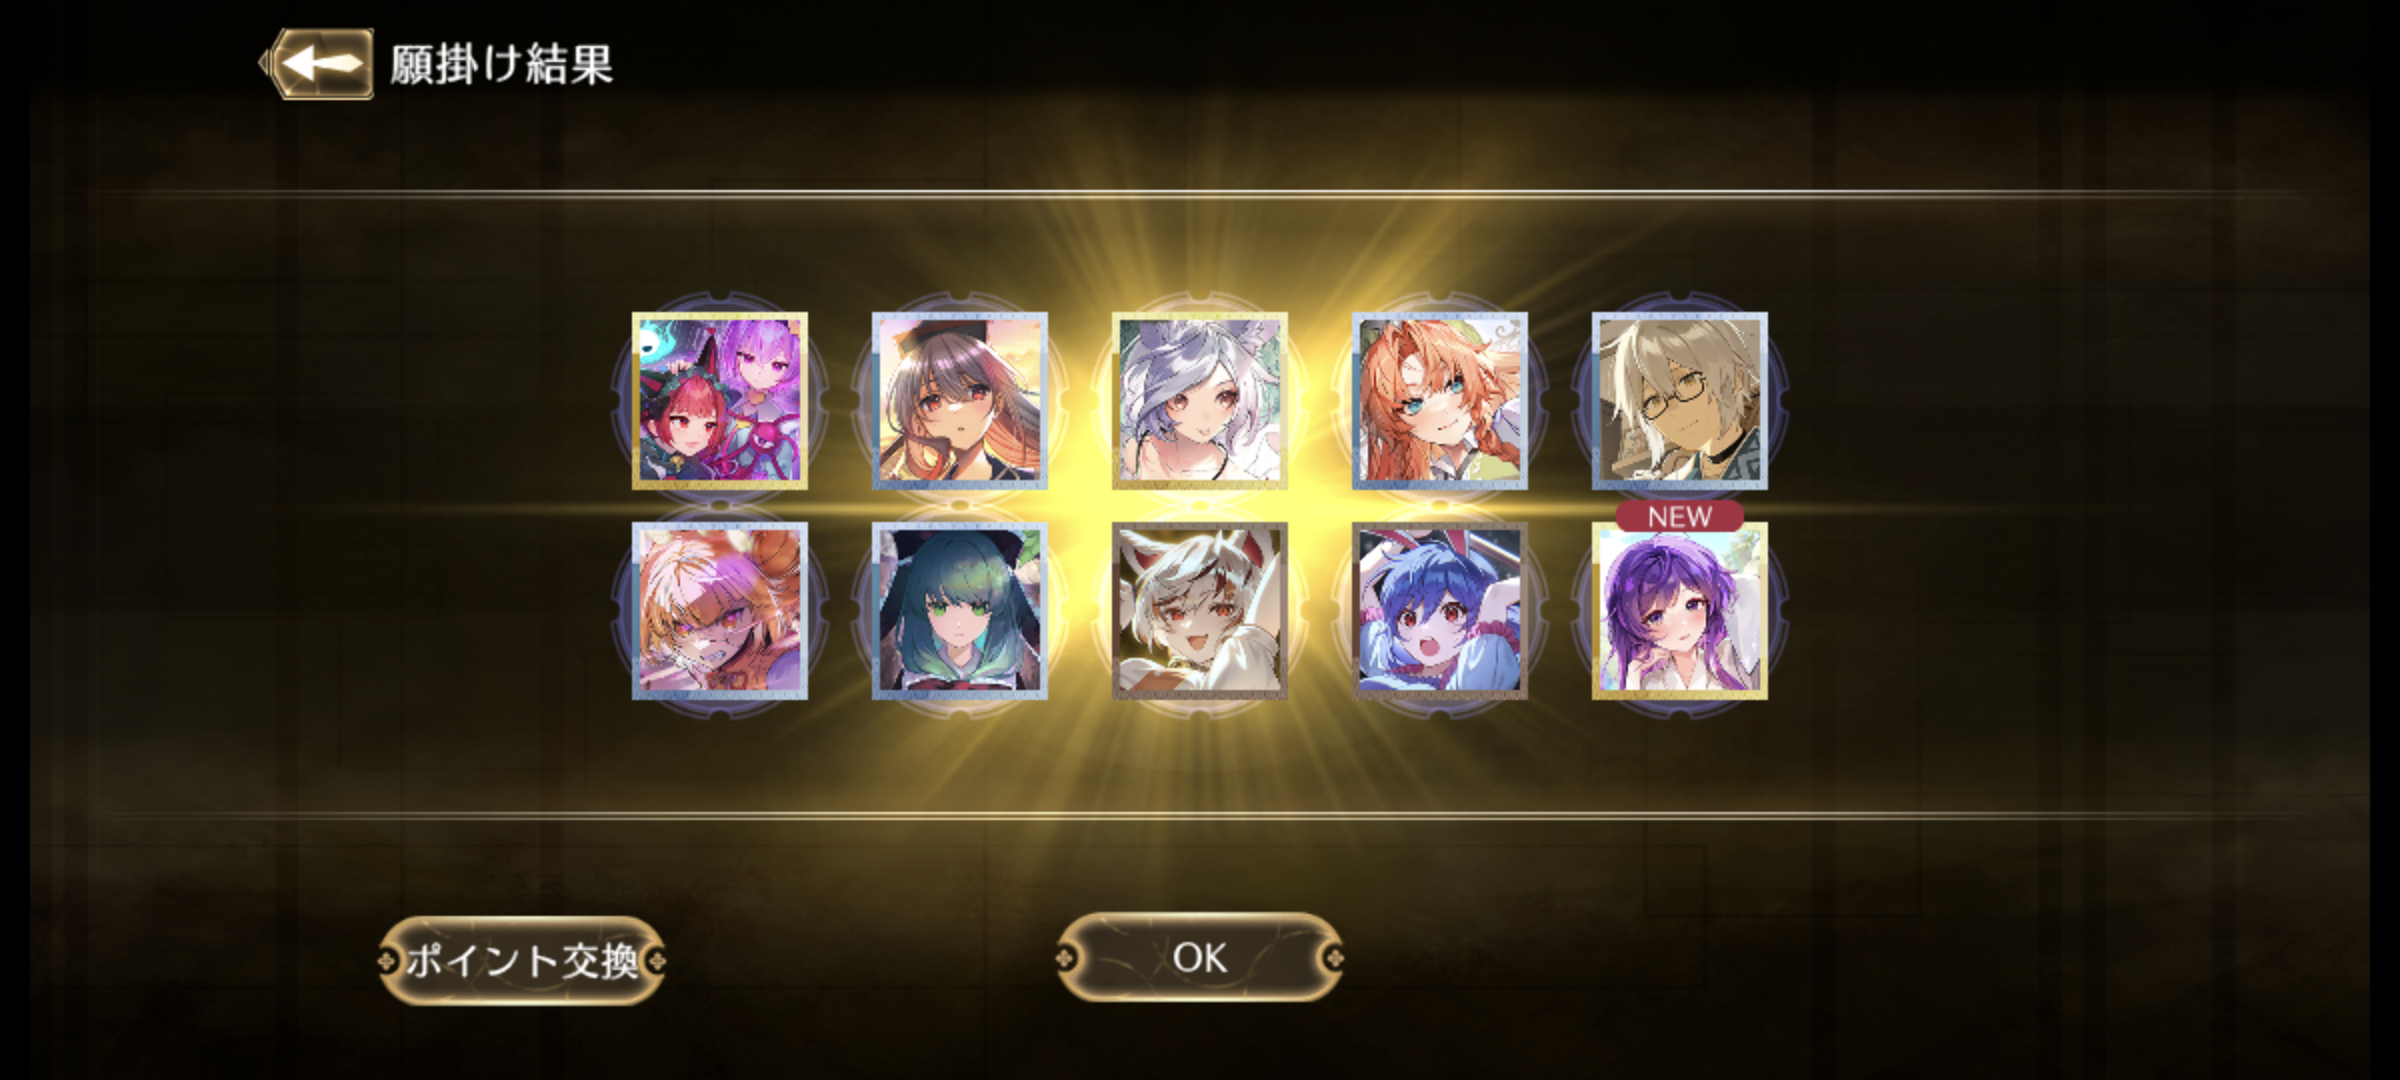Open the ポイント交換 point exchange button
This screenshot has height=1080, width=2400.
click(x=521, y=961)
